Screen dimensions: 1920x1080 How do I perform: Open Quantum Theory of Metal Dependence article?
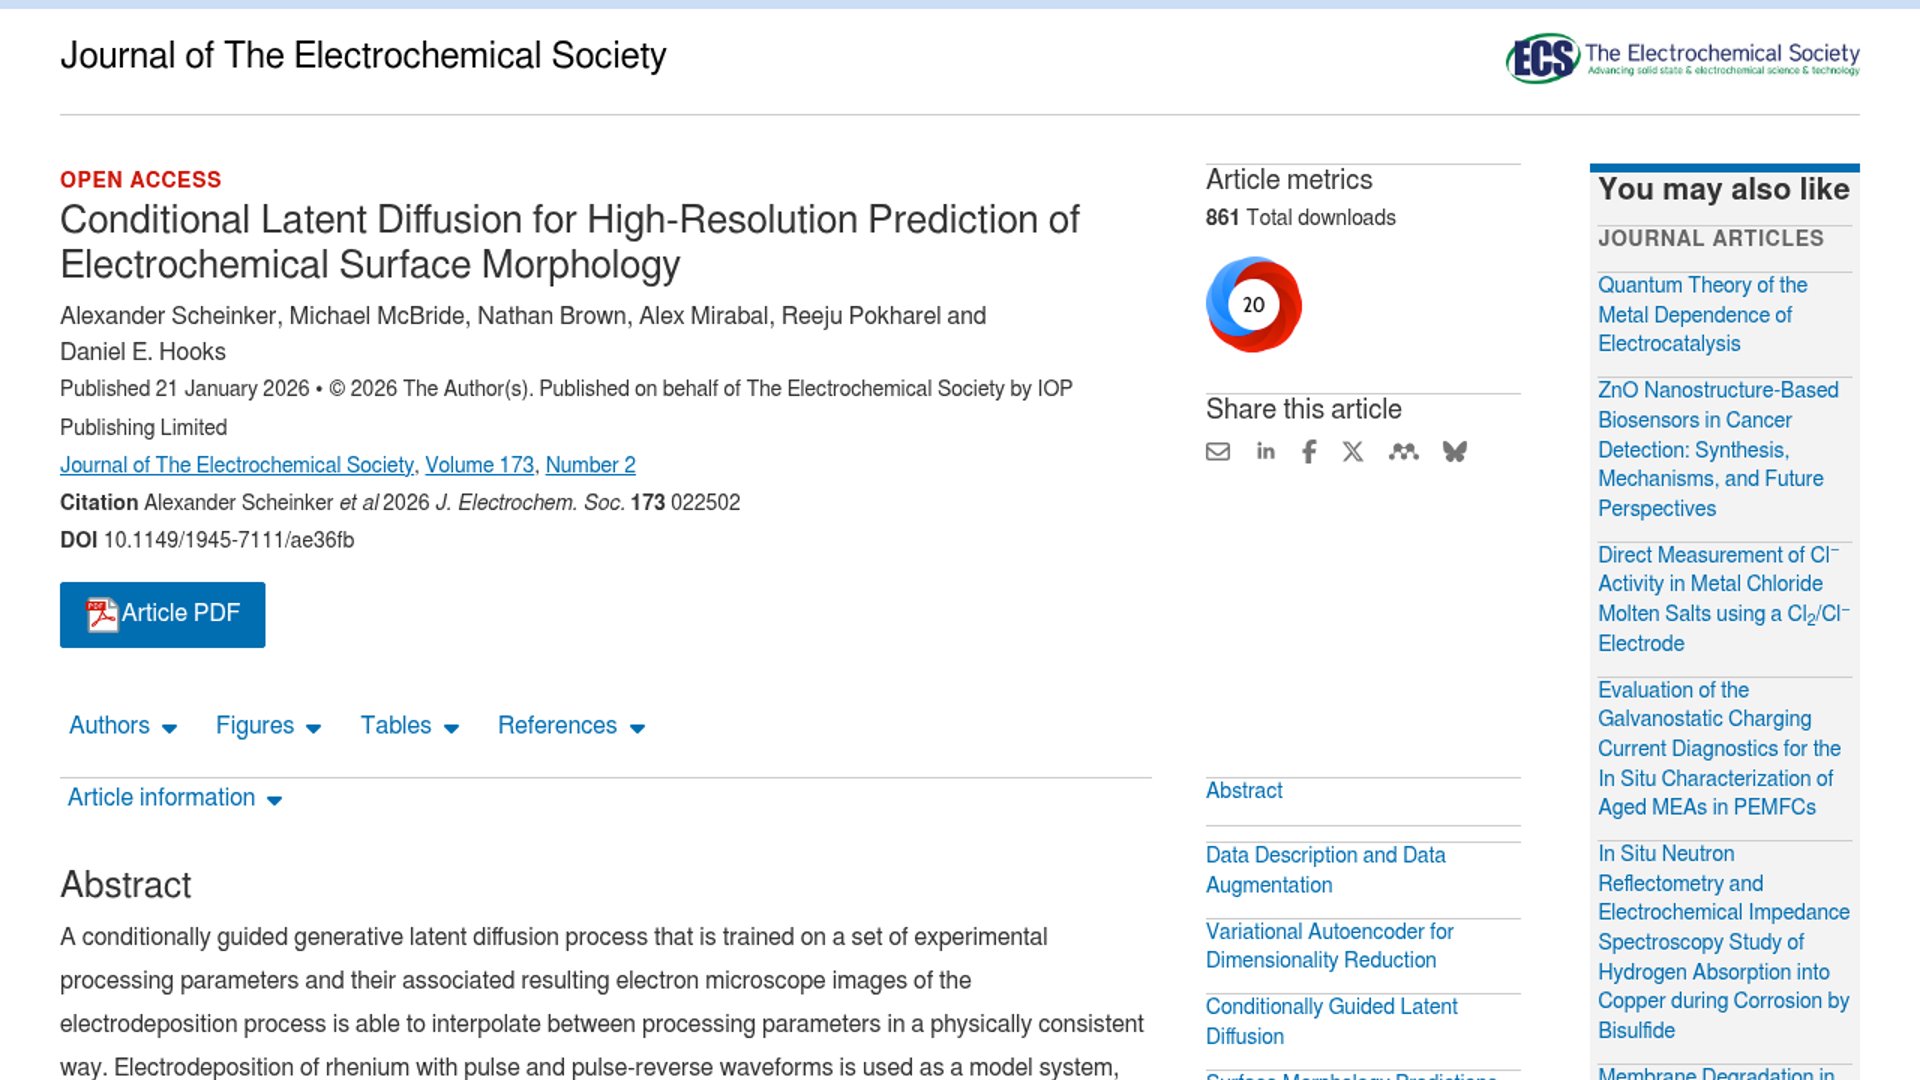click(x=1702, y=314)
